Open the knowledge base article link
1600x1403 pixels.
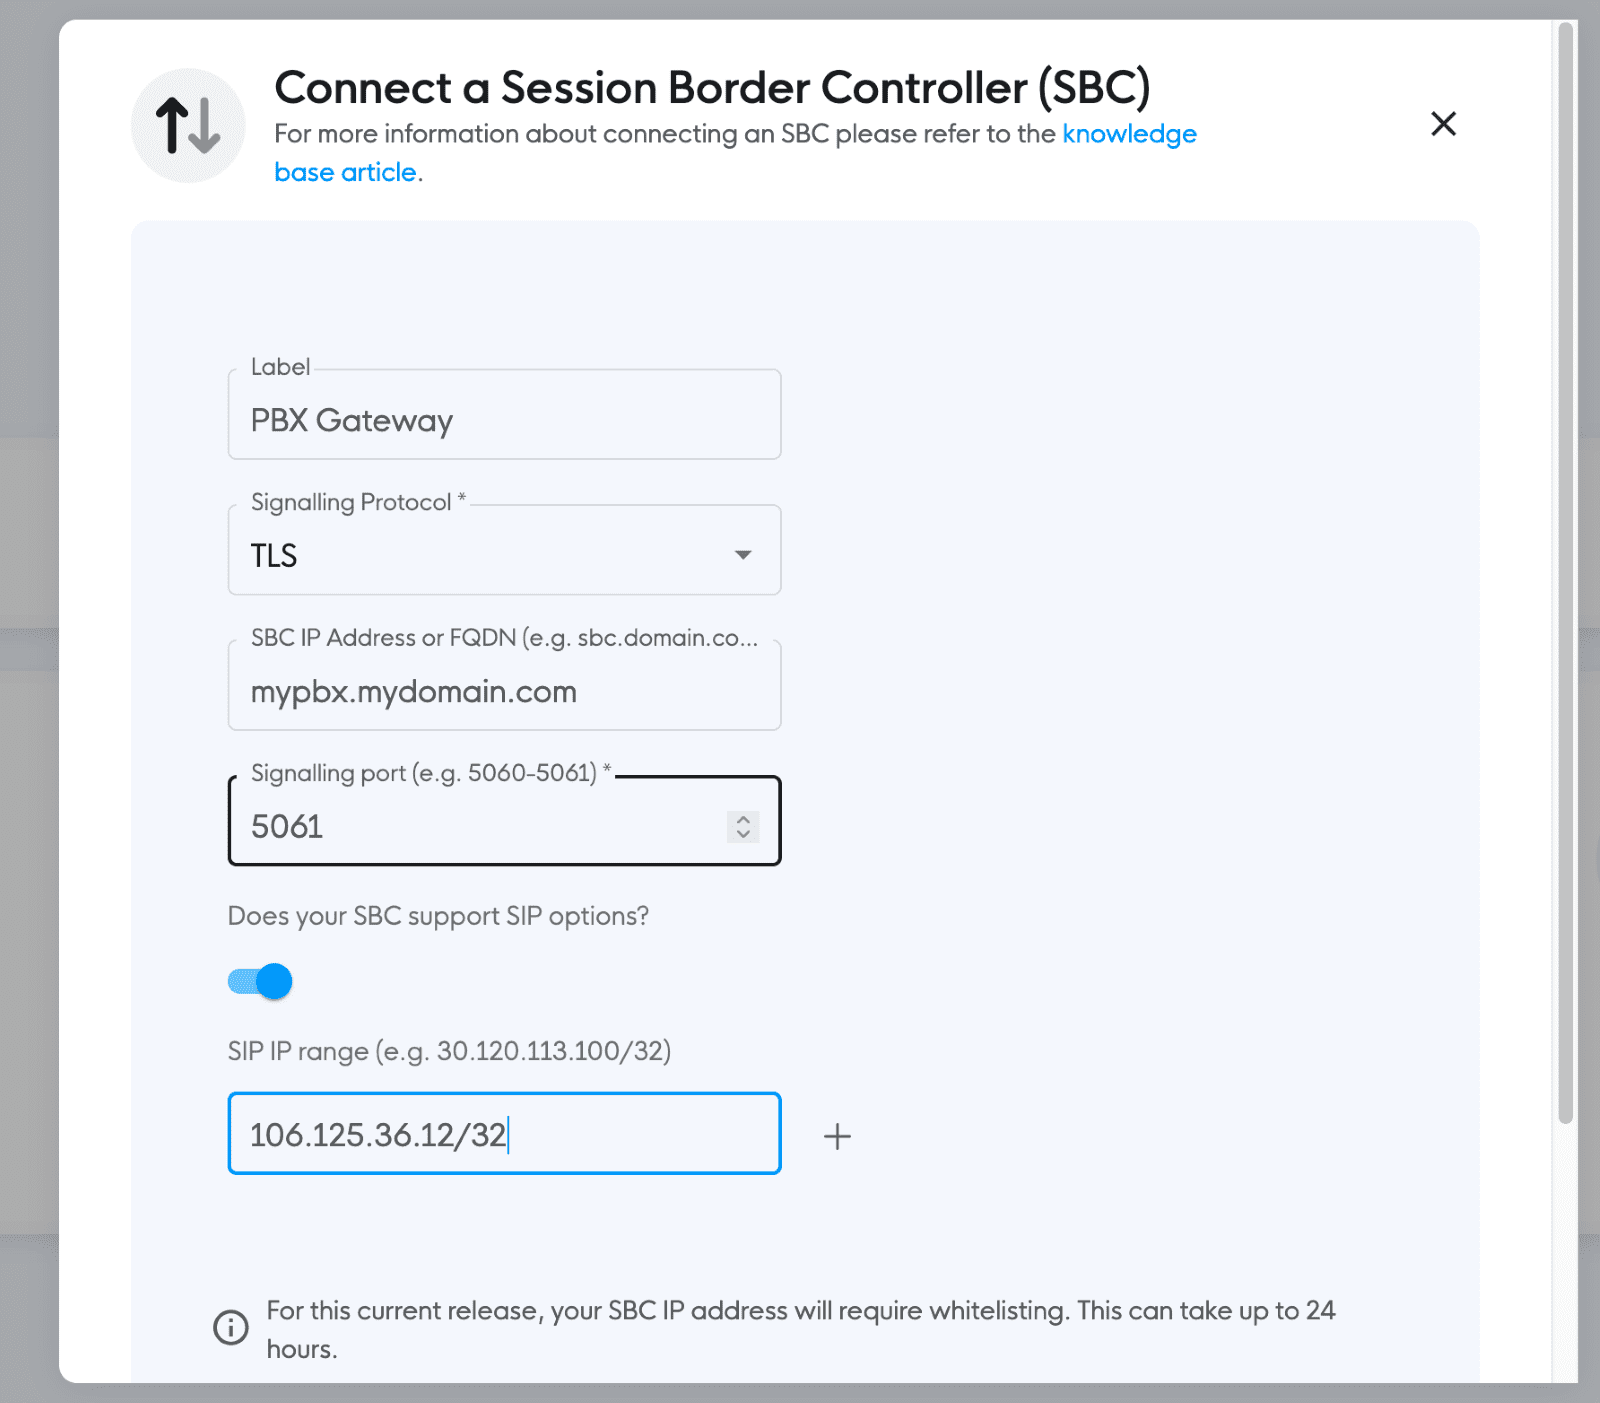point(1129,133)
